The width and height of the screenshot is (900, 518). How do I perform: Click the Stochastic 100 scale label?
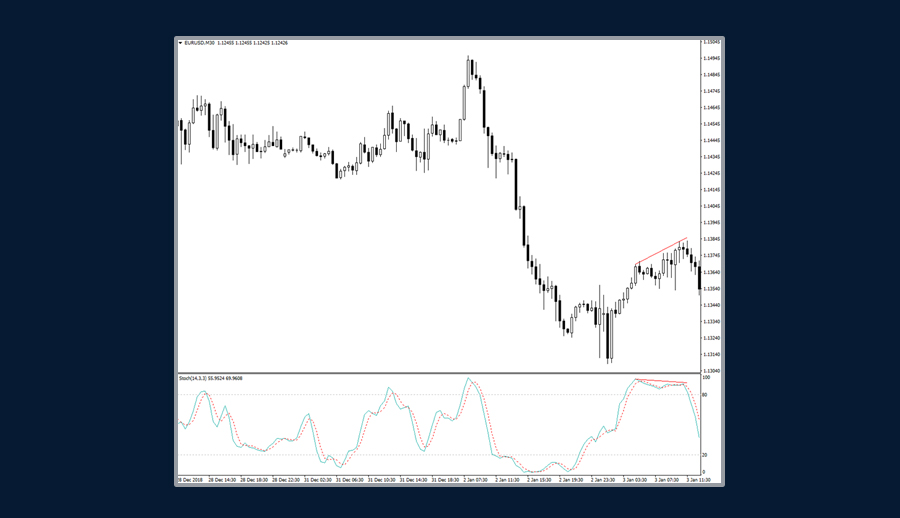click(706, 378)
